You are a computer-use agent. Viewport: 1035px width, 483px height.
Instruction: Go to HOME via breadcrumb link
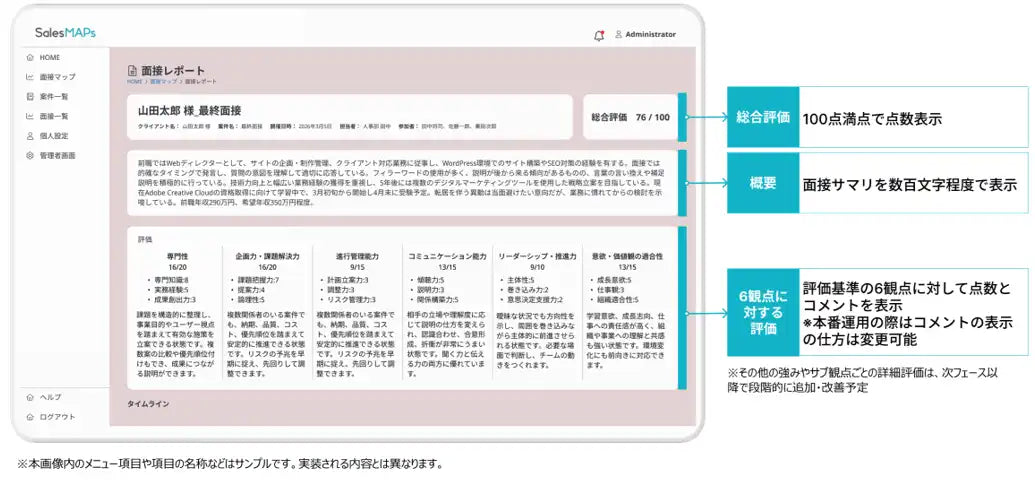pyautogui.click(x=135, y=81)
